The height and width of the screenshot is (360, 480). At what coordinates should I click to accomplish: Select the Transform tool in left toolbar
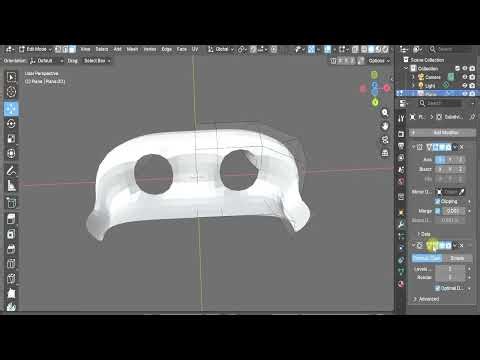click(11, 154)
